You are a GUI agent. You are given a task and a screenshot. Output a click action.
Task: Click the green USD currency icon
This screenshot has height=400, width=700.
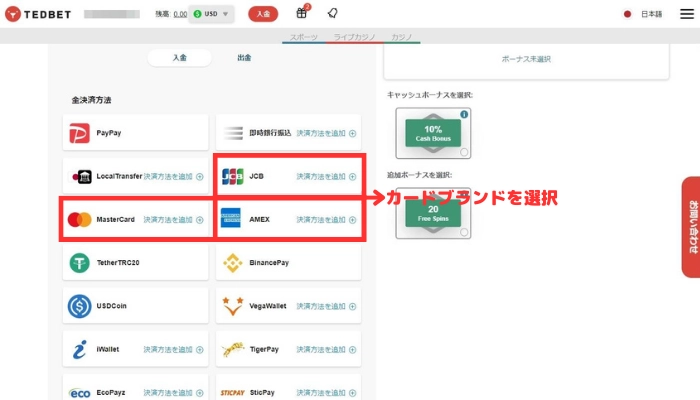coord(197,14)
